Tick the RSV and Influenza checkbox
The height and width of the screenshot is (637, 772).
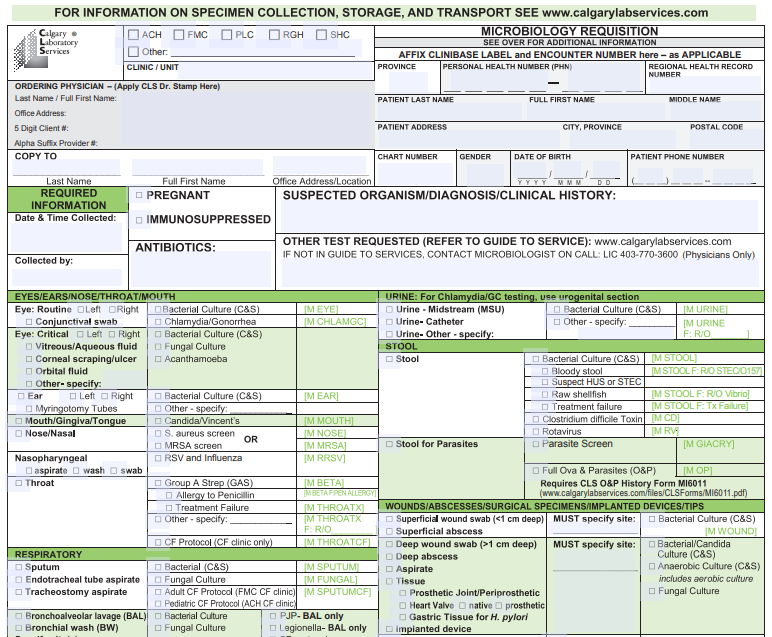coord(158,458)
